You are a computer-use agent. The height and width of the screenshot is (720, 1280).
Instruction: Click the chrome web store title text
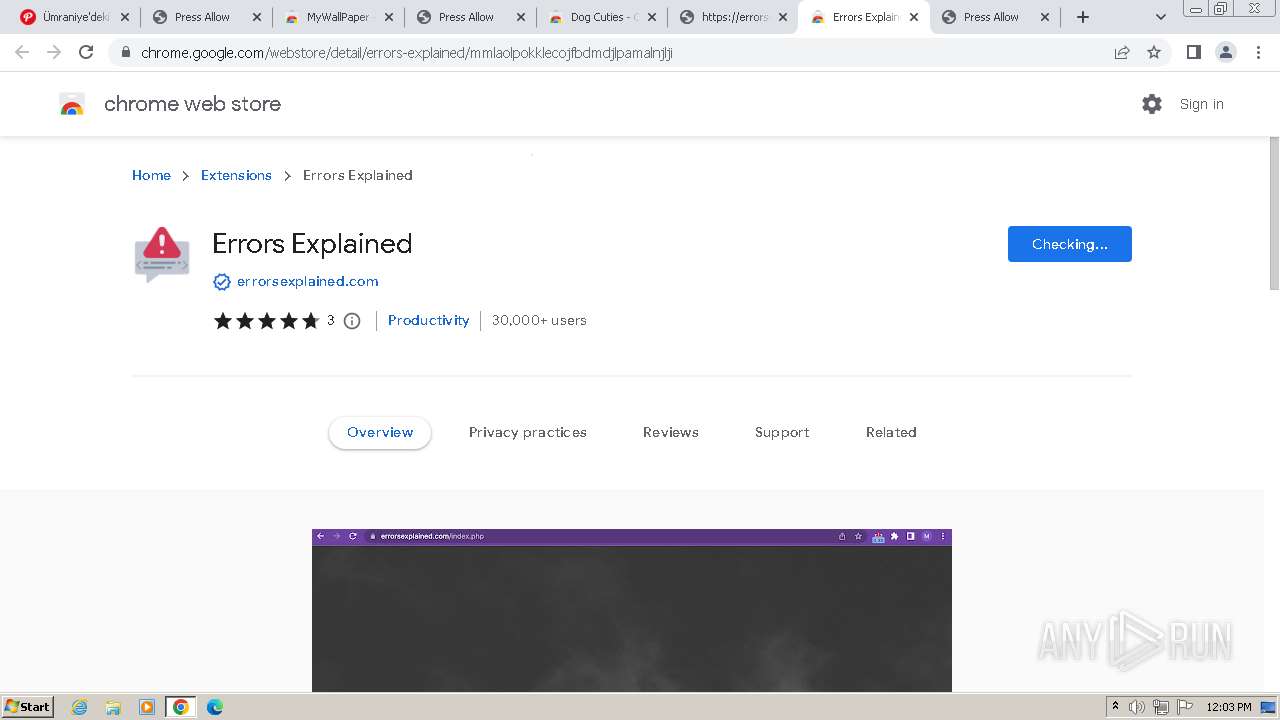click(x=192, y=104)
